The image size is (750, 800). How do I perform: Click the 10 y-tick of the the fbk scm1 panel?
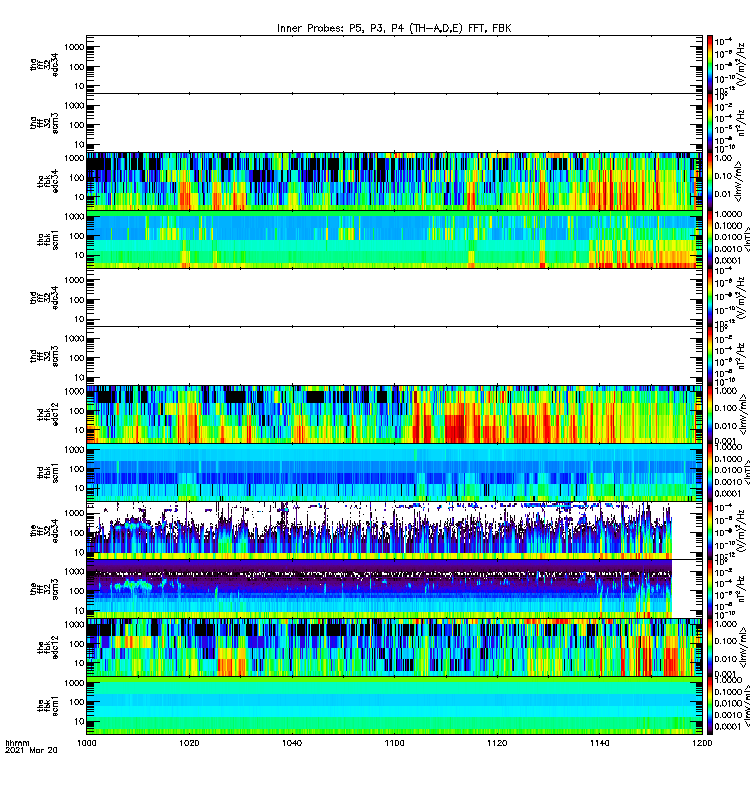79,721
